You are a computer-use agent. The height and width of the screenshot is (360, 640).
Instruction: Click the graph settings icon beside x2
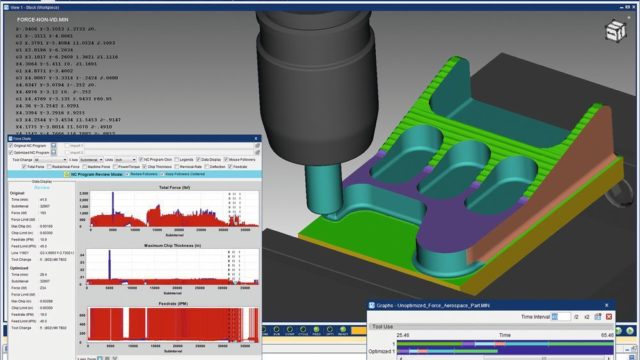tap(598, 317)
